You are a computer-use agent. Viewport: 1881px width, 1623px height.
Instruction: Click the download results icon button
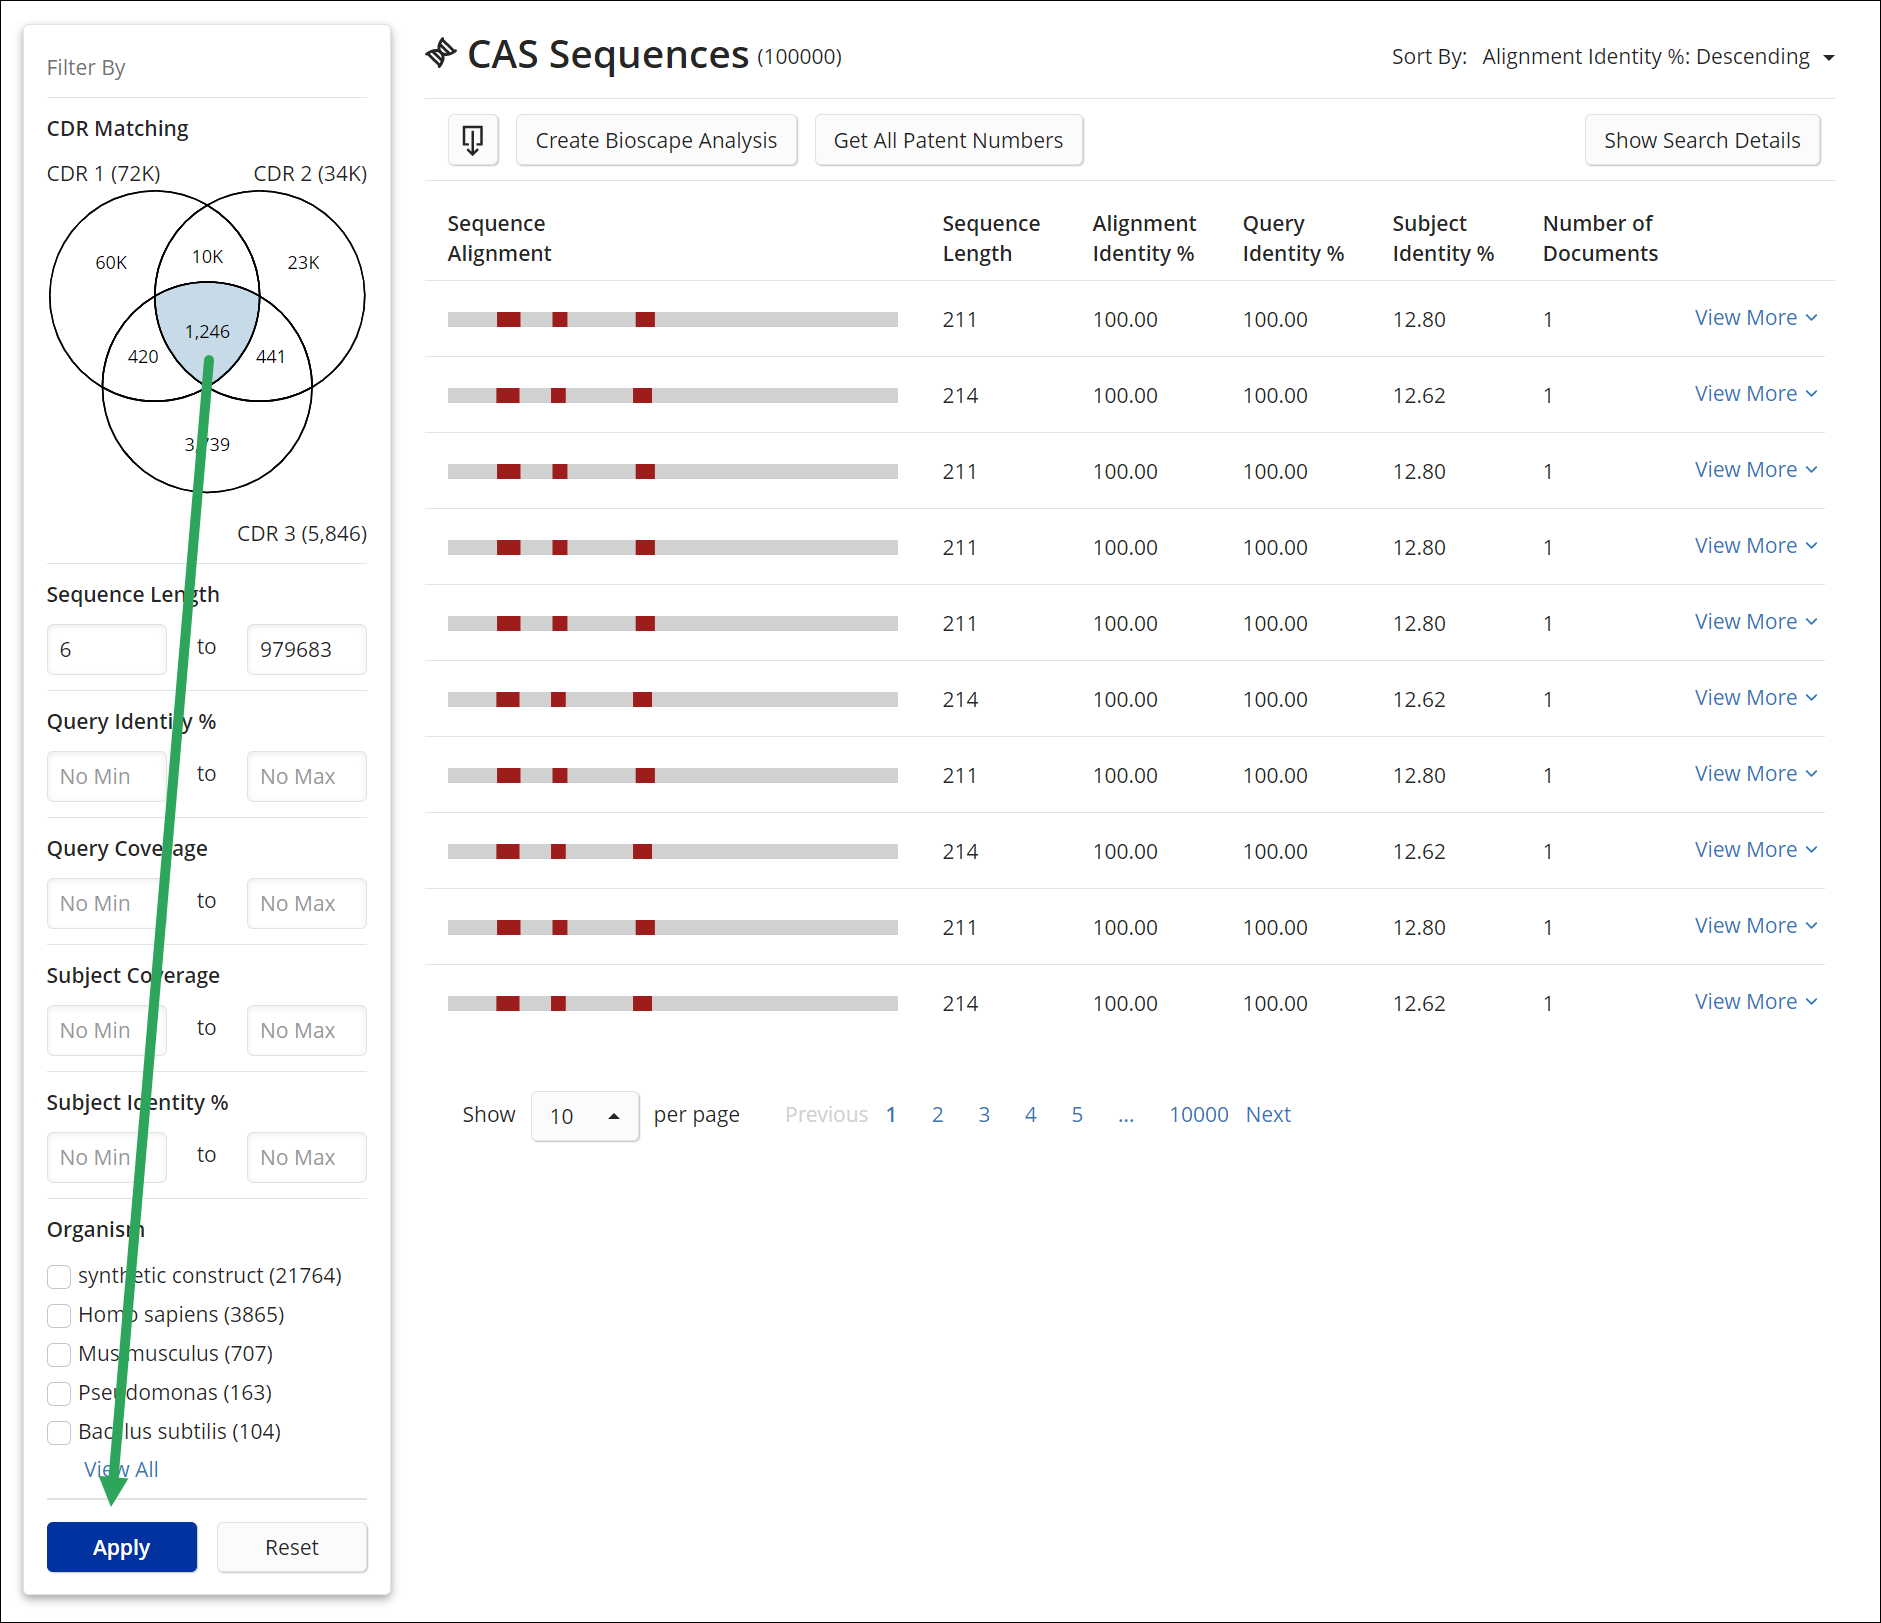pyautogui.click(x=473, y=140)
